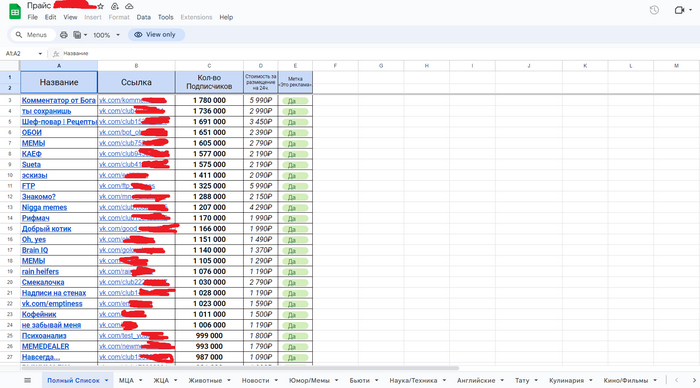Open the View menu
The width and height of the screenshot is (700, 388).
click(70, 17)
